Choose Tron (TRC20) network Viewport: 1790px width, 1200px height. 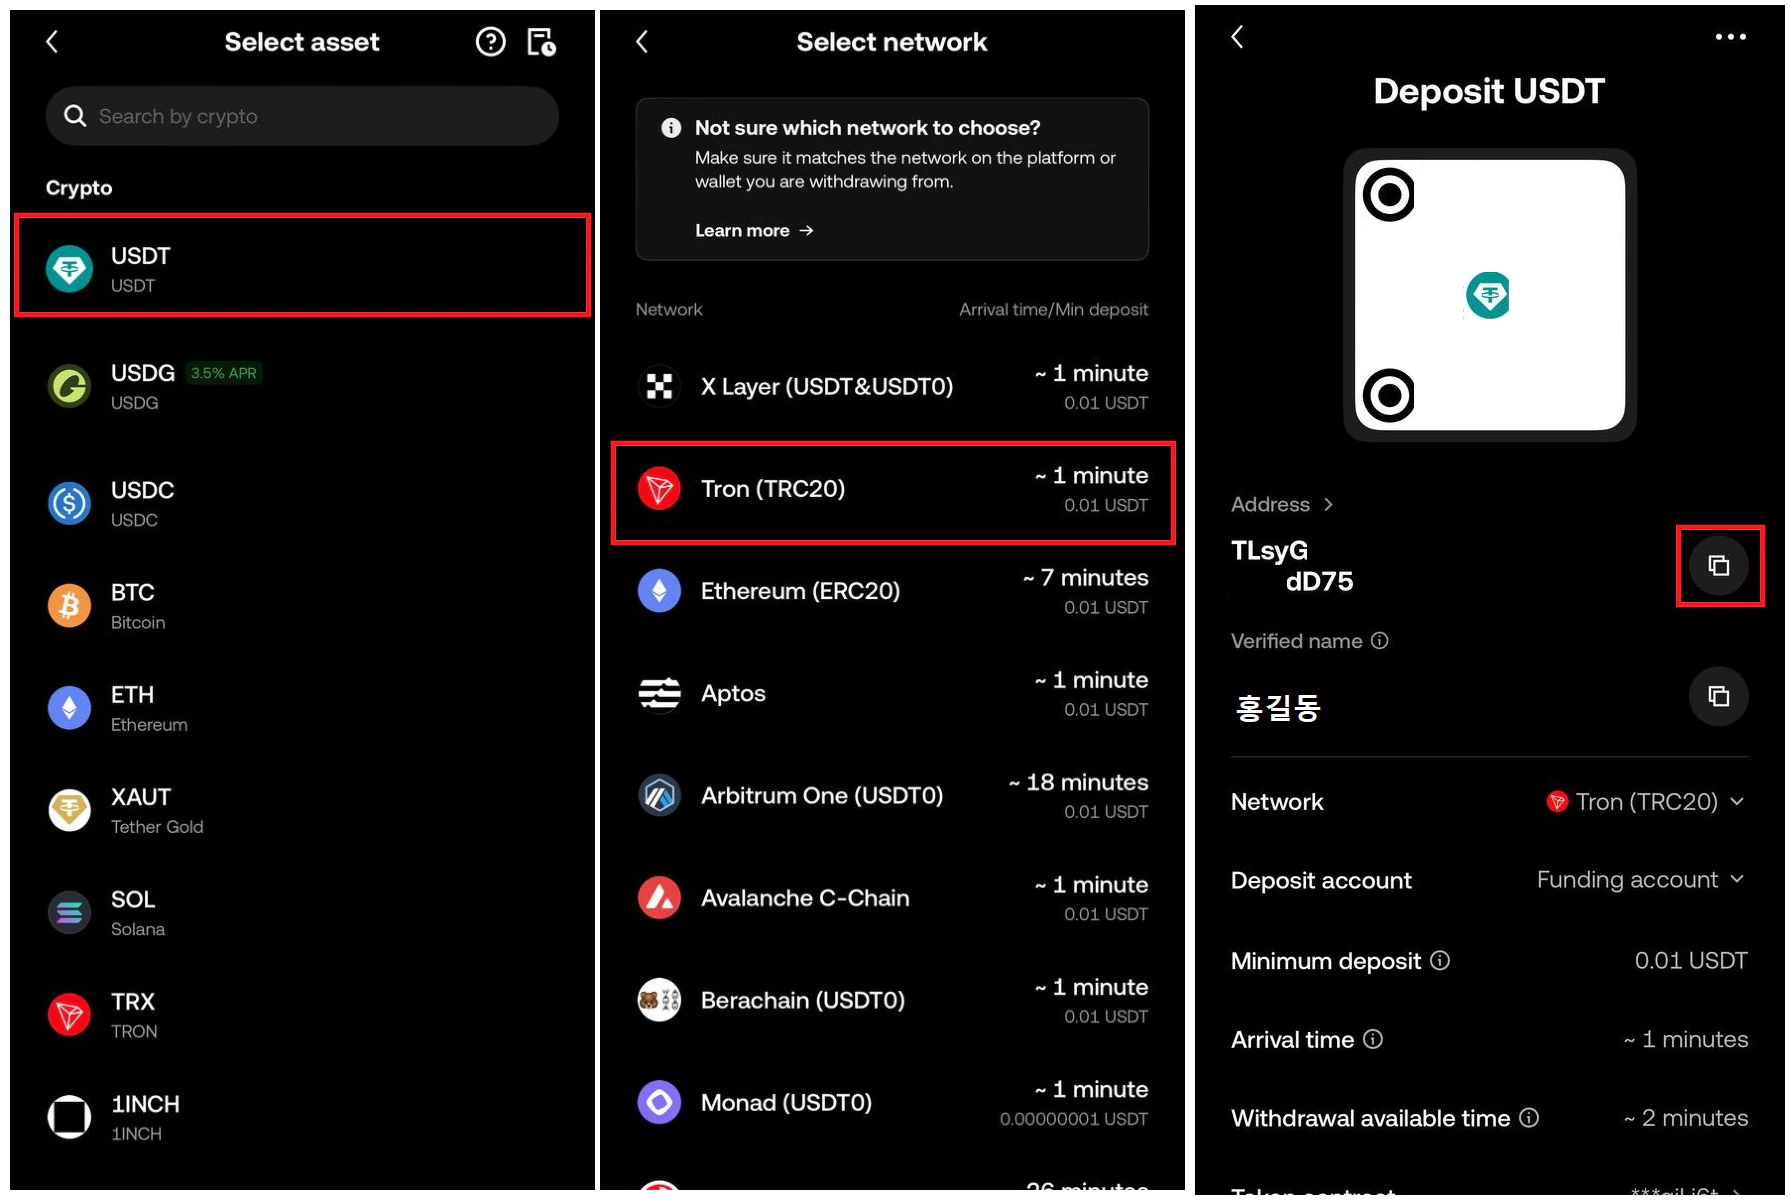pyautogui.click(x=892, y=493)
